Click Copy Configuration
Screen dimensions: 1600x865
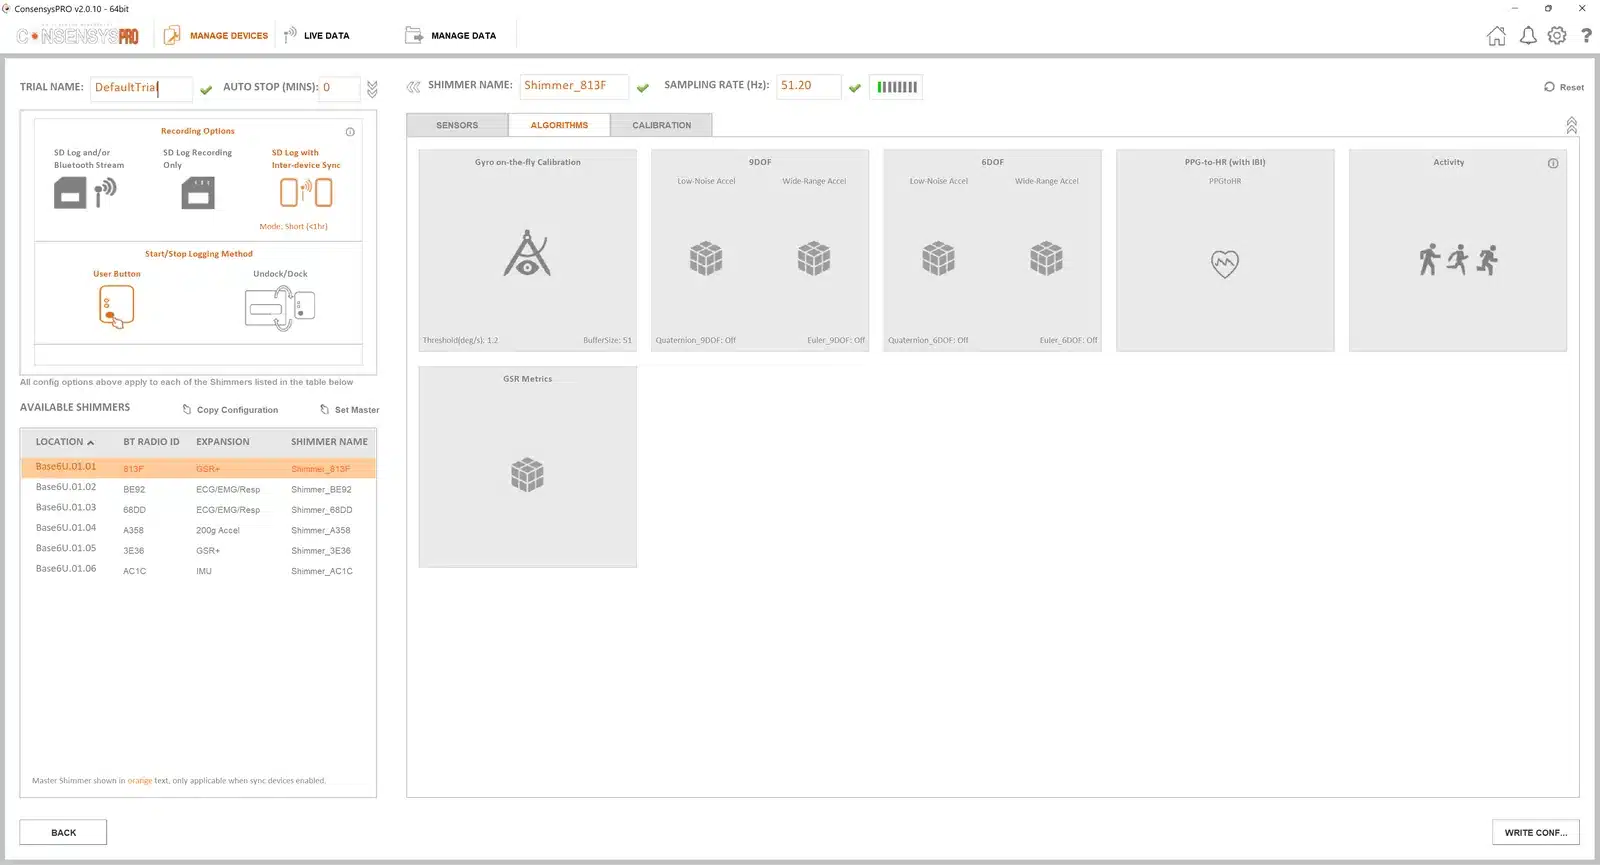(x=230, y=410)
